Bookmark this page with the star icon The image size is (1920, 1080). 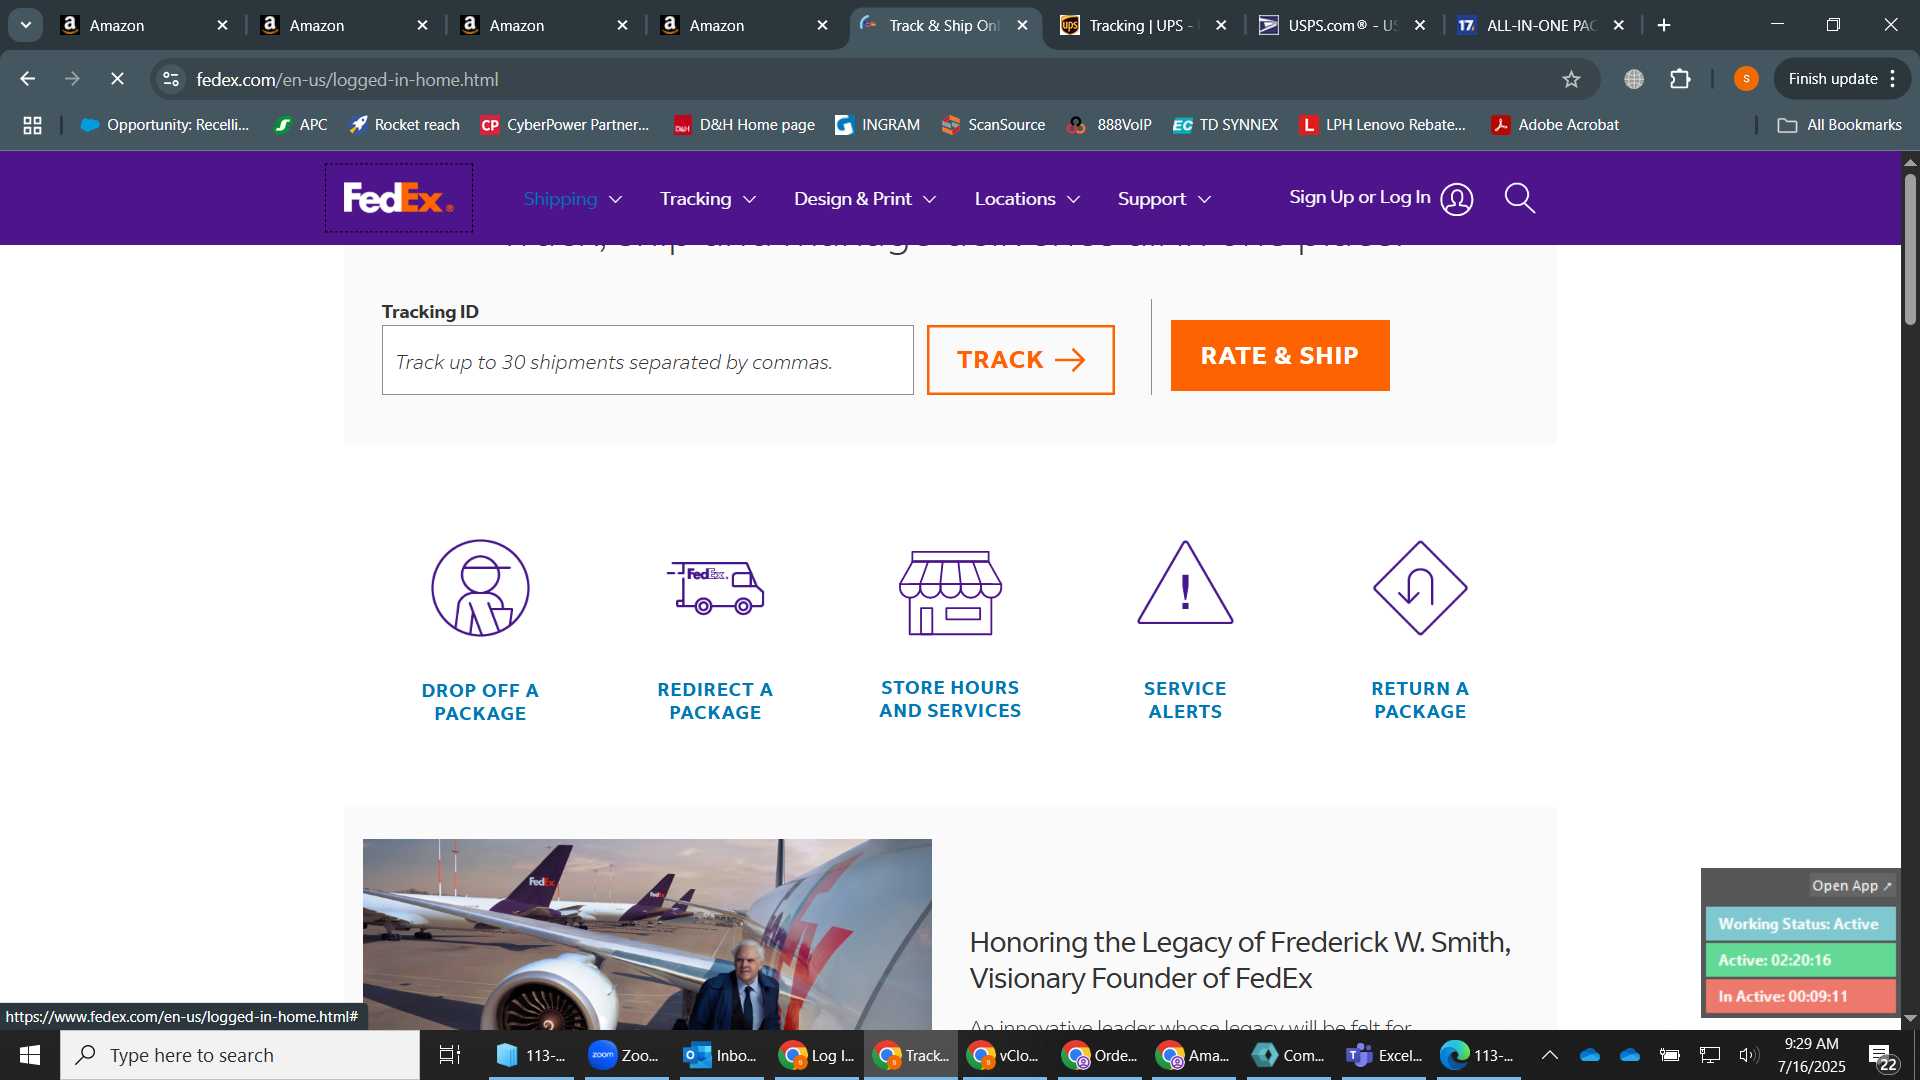[x=1571, y=79]
